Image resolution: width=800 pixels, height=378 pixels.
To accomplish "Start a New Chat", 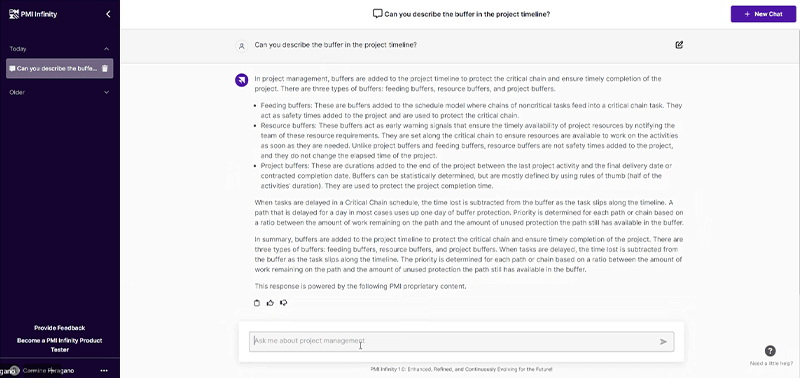I will coord(763,14).
